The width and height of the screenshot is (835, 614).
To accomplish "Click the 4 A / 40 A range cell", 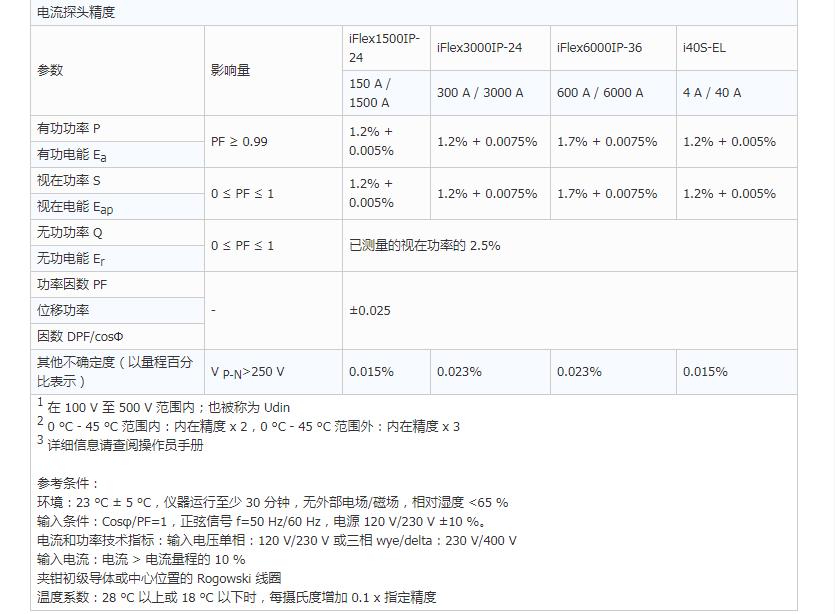I will [712, 93].
